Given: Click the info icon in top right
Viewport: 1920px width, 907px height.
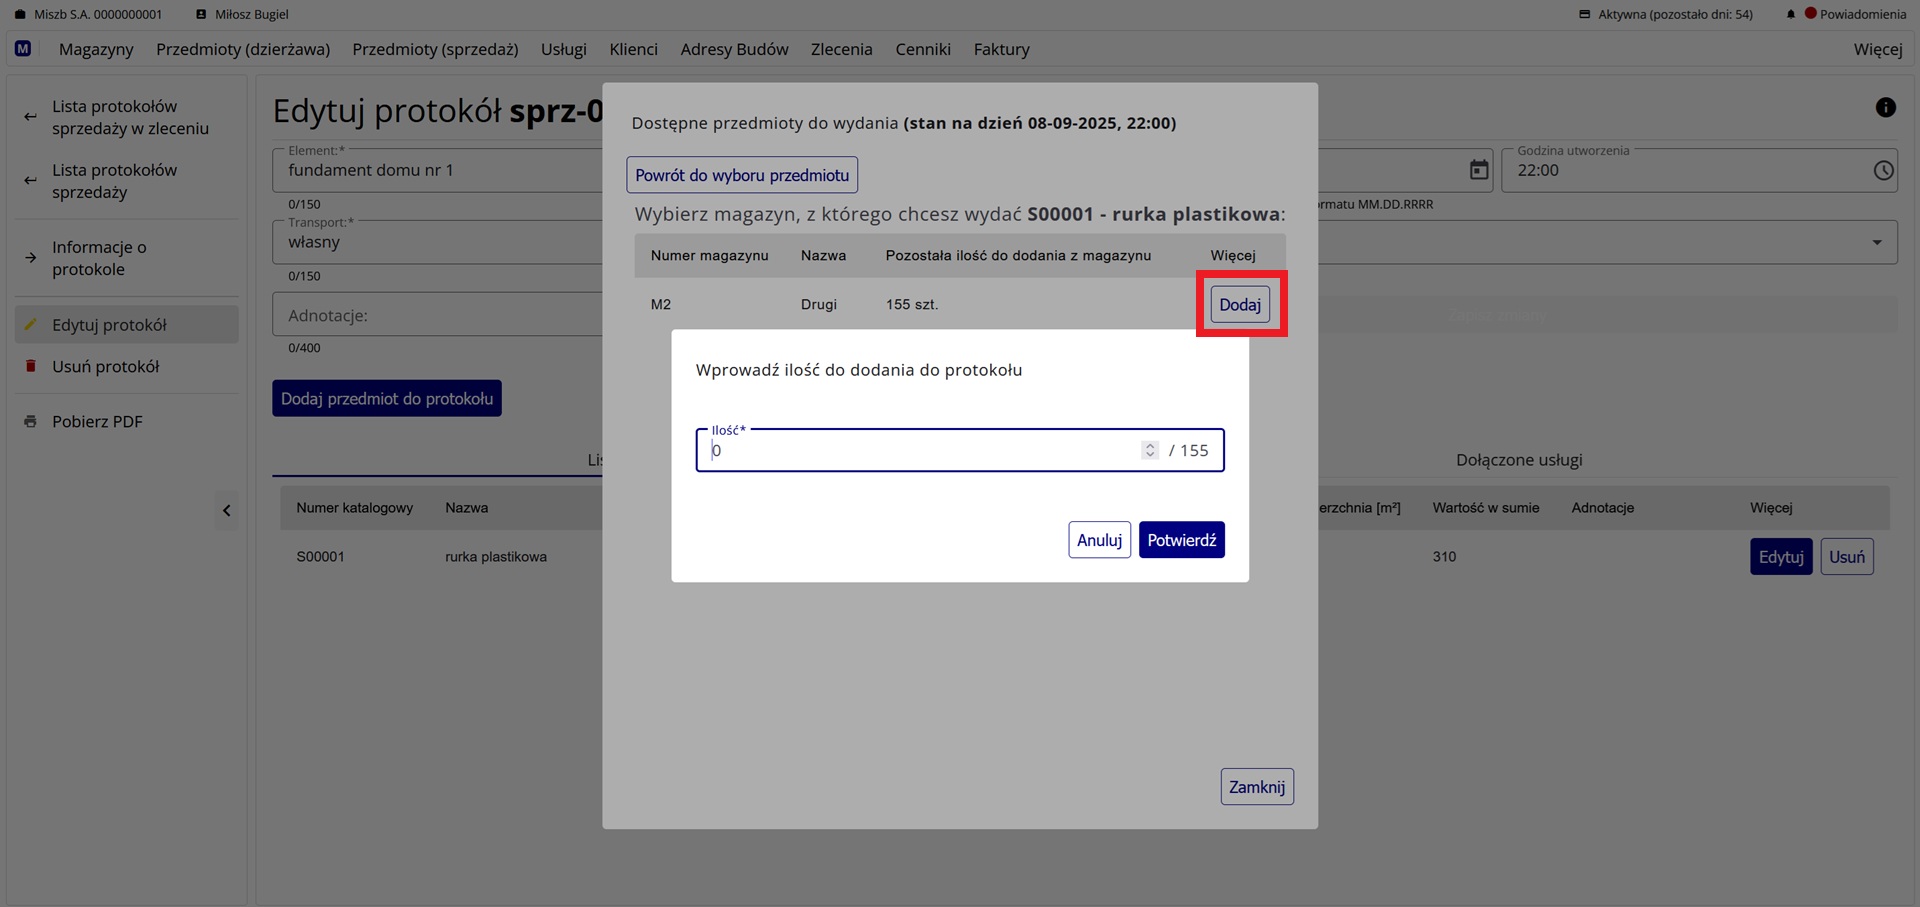Looking at the screenshot, I should 1885,108.
